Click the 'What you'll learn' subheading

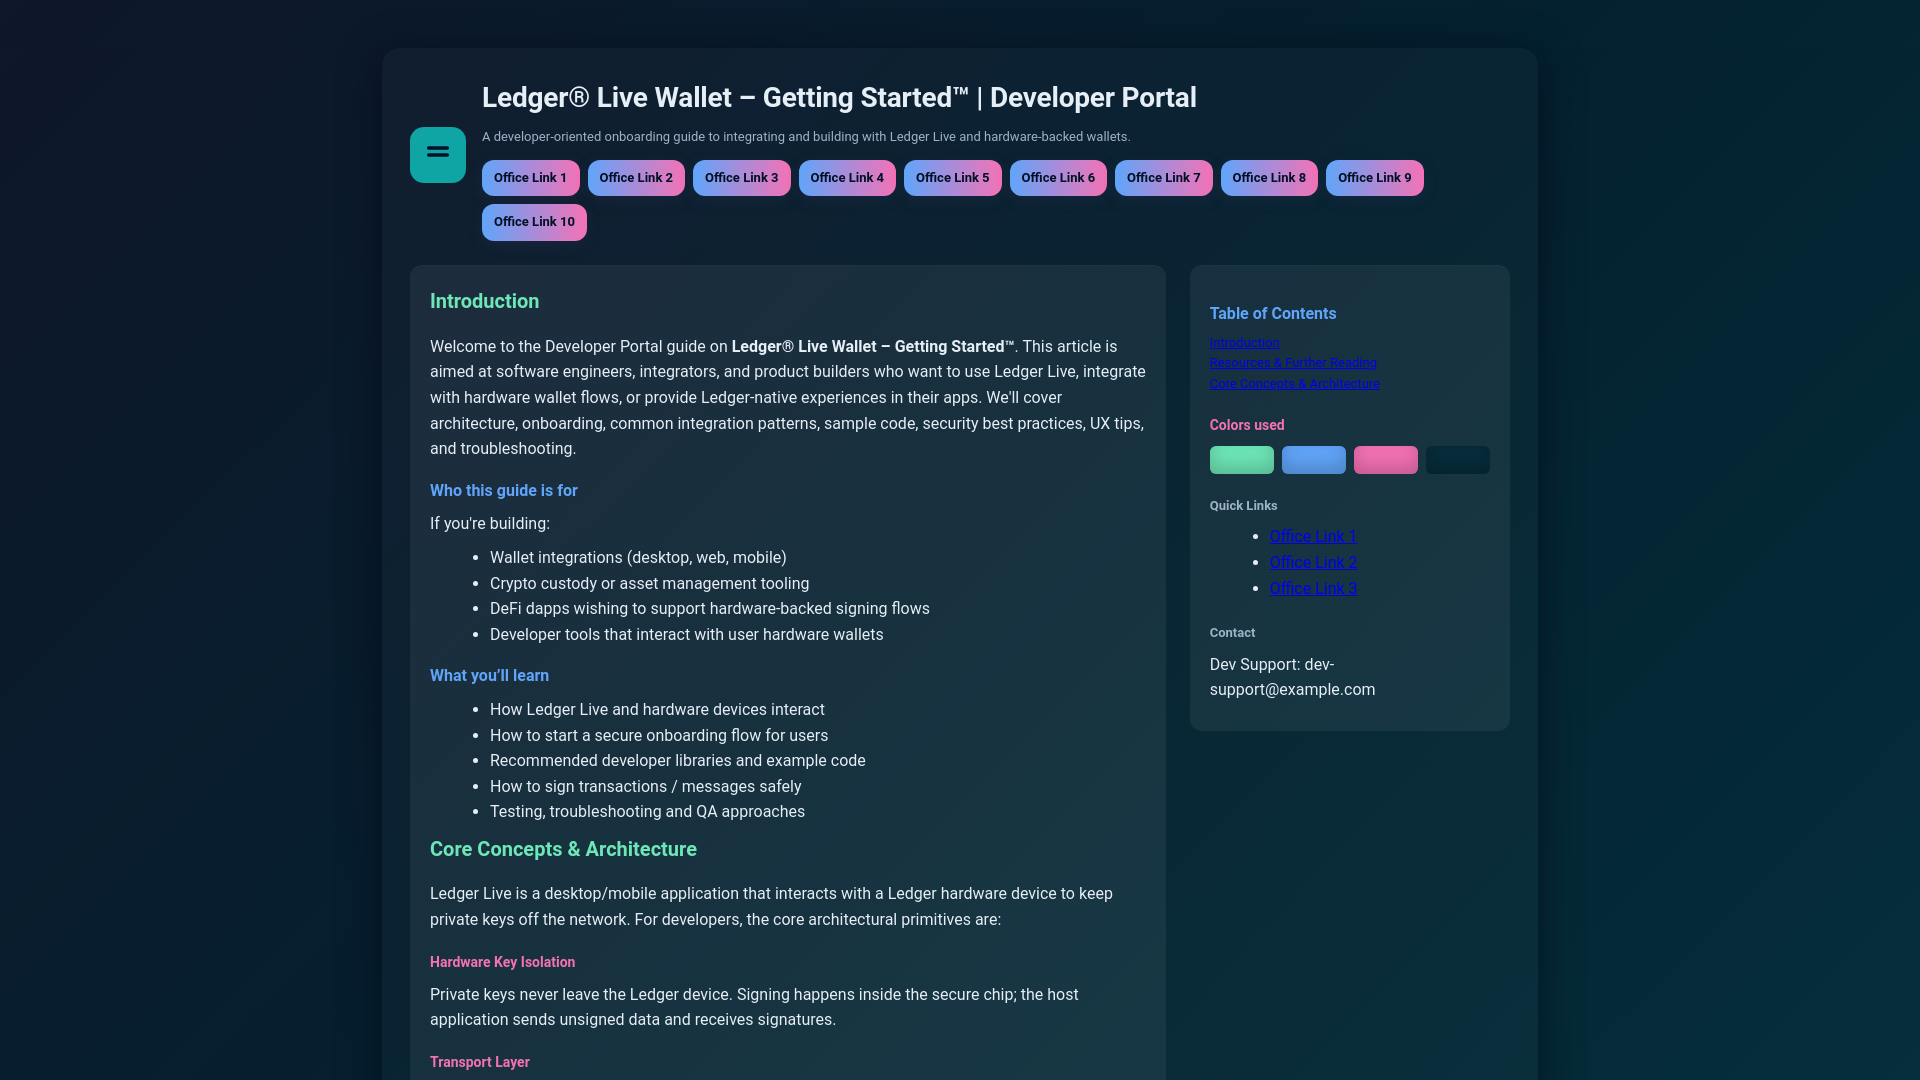pyautogui.click(x=489, y=676)
